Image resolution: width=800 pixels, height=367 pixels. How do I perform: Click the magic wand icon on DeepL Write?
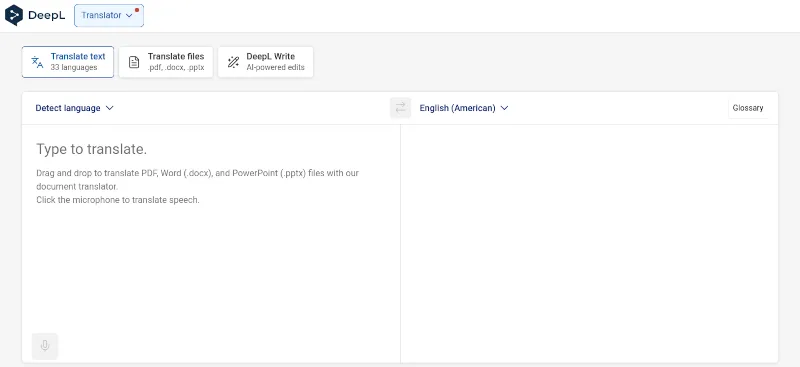point(233,62)
